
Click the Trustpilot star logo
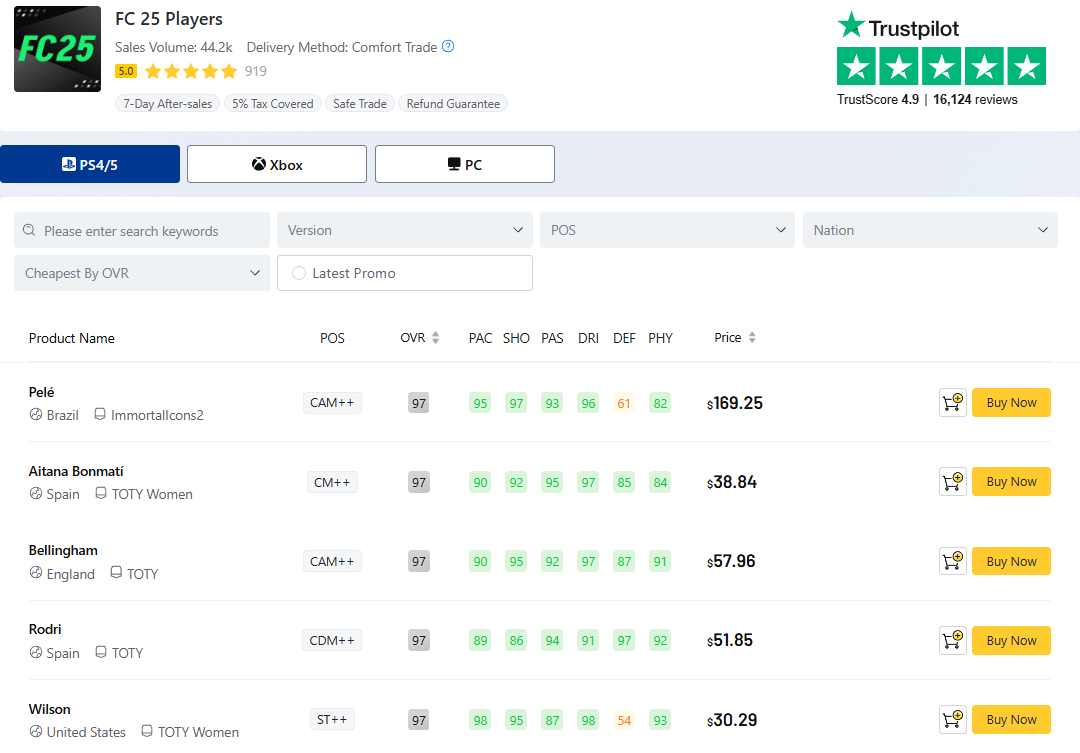[x=851, y=25]
